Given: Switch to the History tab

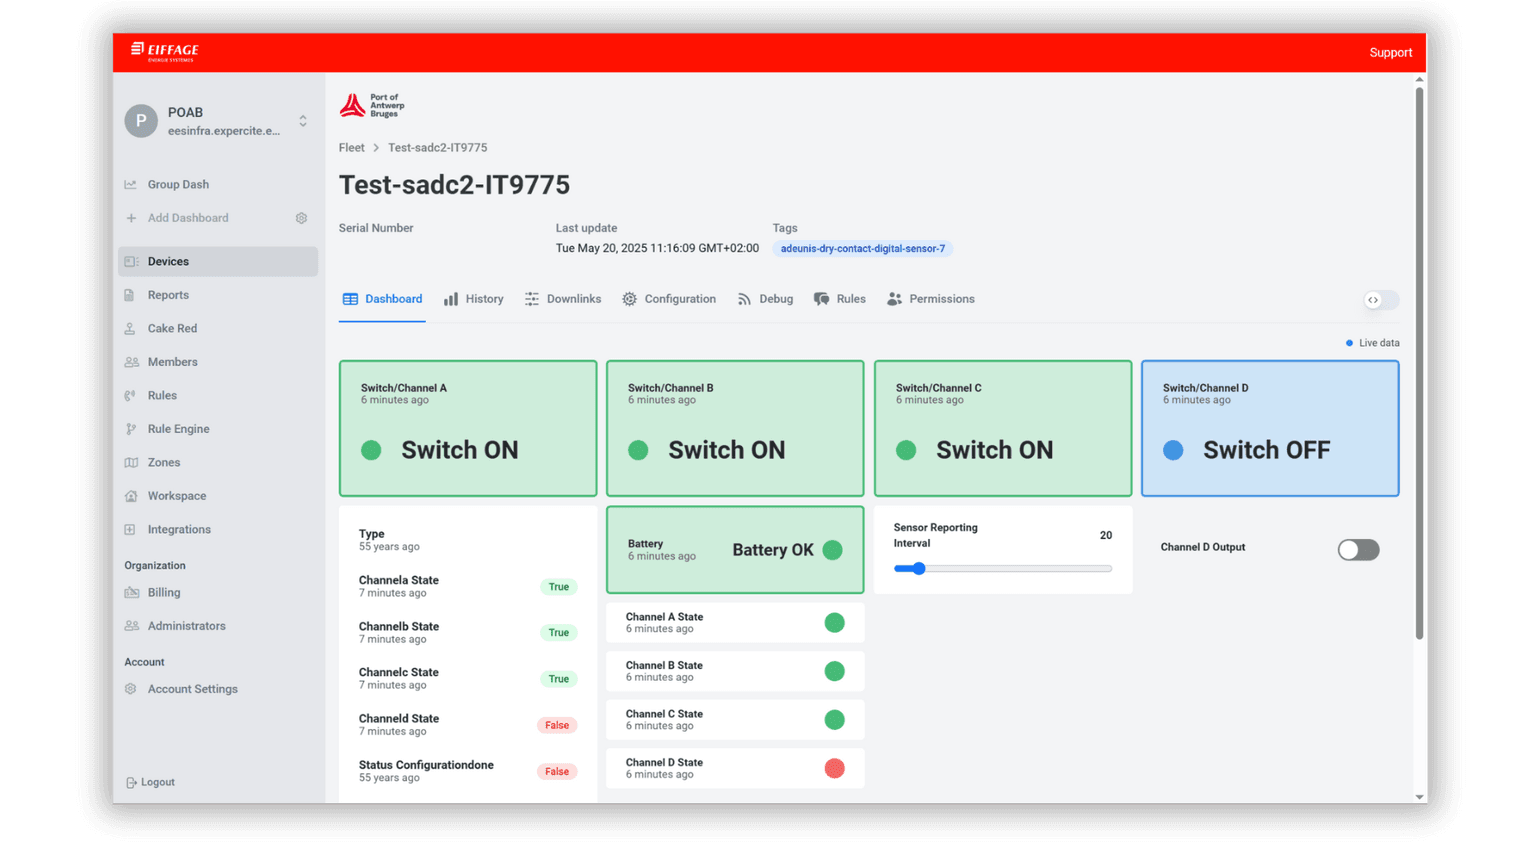Looking at the screenshot, I should pyautogui.click(x=474, y=299).
